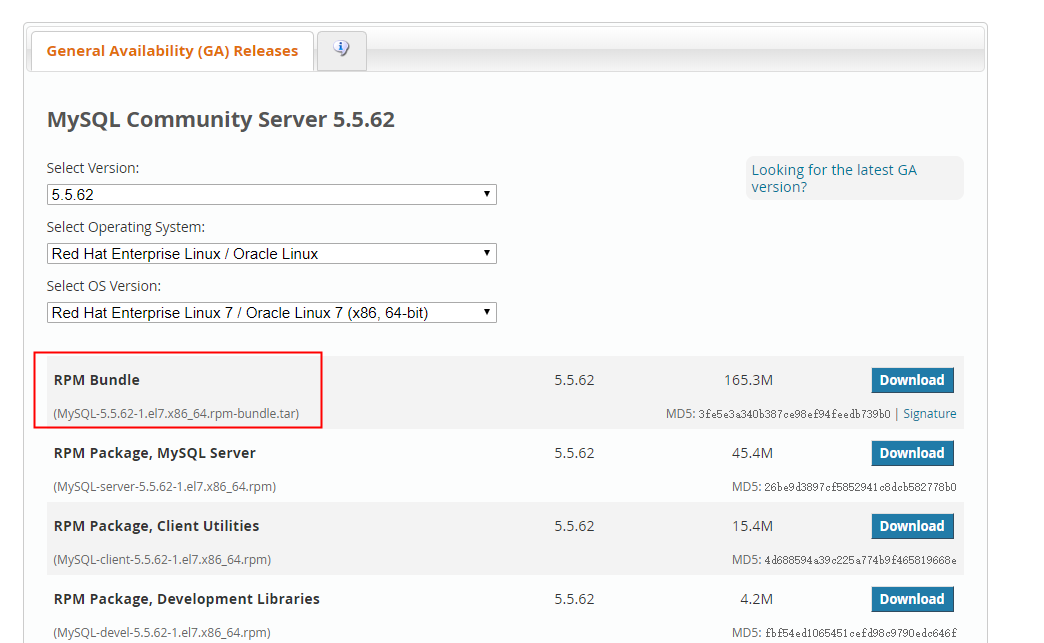Click the 5.5.62 version in RPM Bundle row

[x=574, y=380]
